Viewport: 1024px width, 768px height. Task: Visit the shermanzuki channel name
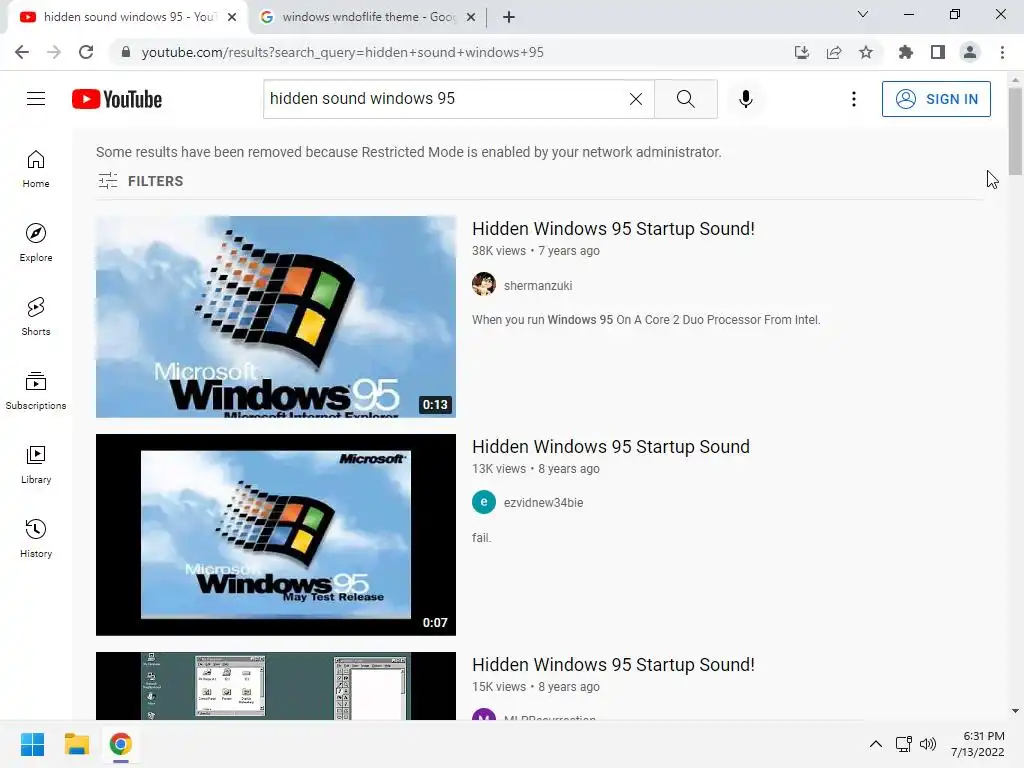[538, 285]
